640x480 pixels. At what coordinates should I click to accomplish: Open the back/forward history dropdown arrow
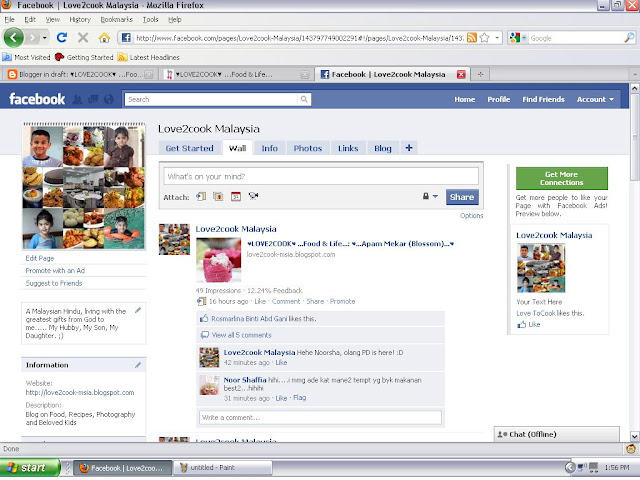pos(44,38)
